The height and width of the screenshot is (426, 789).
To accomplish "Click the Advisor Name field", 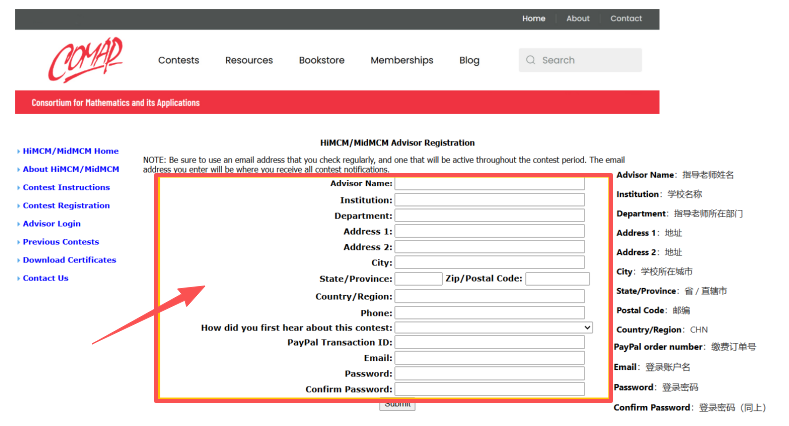I will [x=490, y=184].
